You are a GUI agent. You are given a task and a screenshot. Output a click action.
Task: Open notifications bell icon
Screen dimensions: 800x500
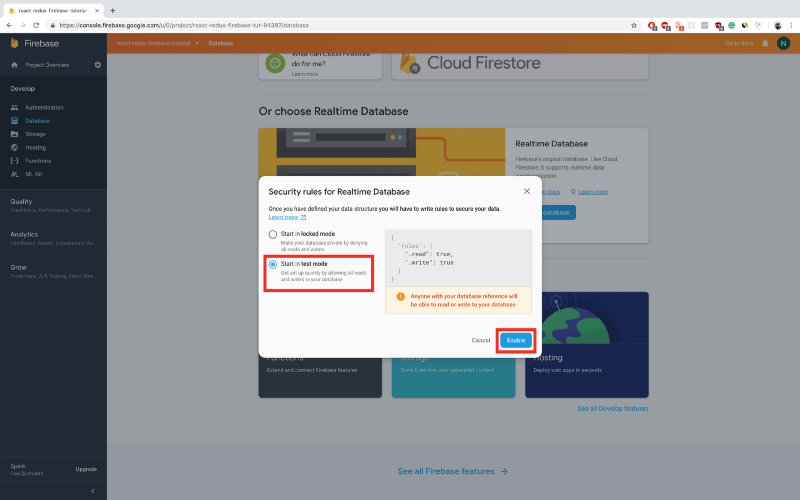pos(765,43)
